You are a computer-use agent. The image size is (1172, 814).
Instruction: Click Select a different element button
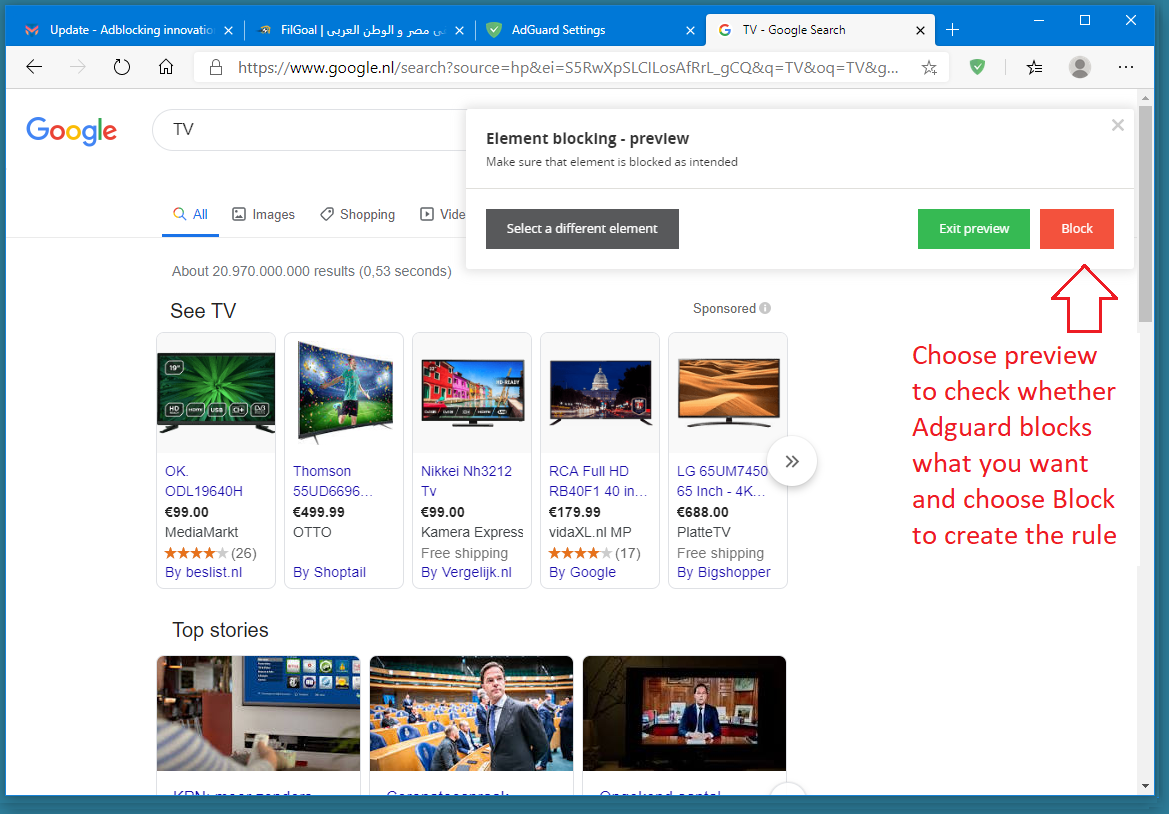582,229
